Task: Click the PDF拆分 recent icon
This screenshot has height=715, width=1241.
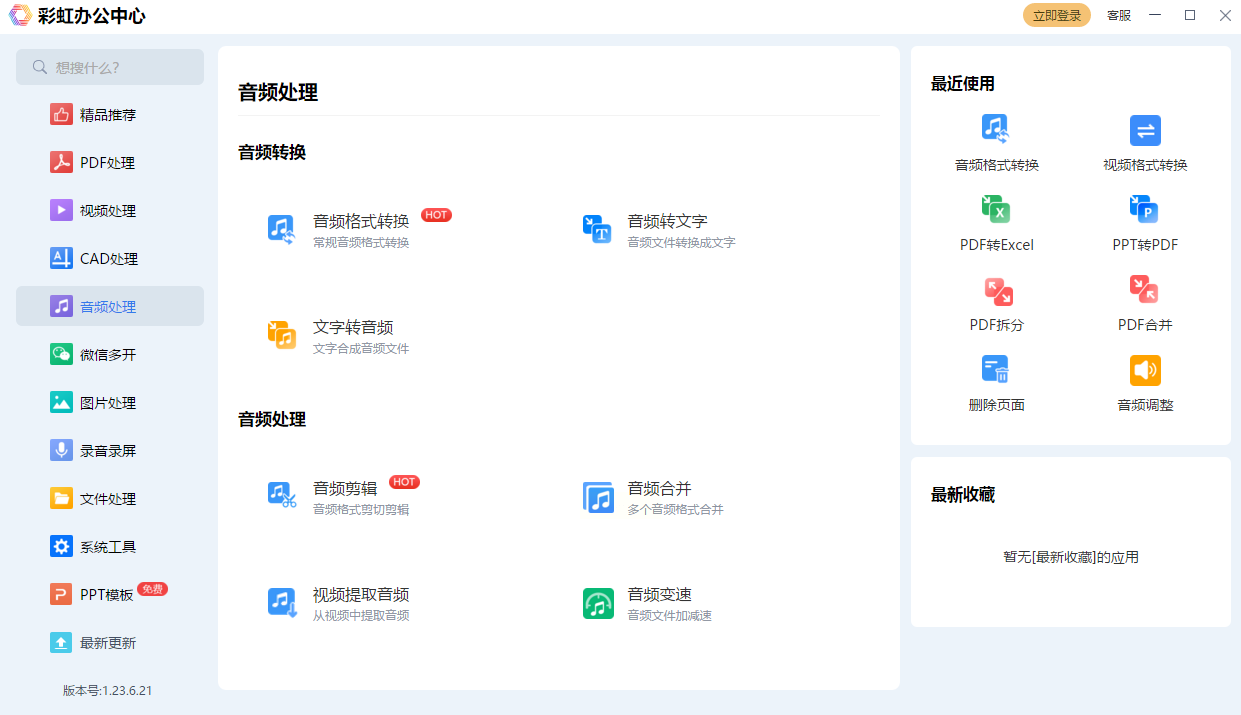Action: click(x=996, y=303)
